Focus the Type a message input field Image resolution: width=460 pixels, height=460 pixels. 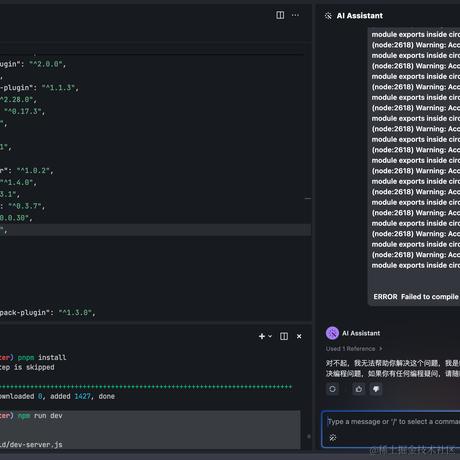click(x=391, y=429)
